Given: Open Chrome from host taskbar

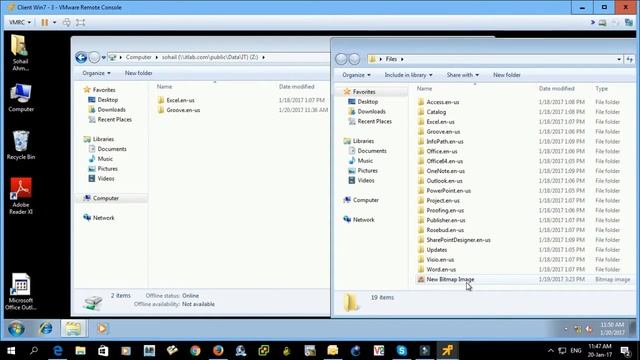Looking at the screenshot, I should click(195, 351).
